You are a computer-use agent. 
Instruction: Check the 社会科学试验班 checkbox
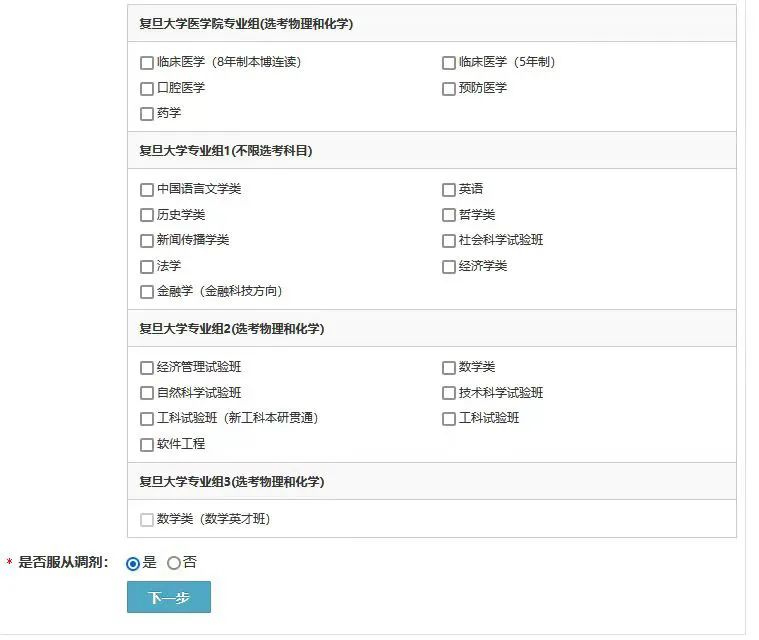pos(449,241)
